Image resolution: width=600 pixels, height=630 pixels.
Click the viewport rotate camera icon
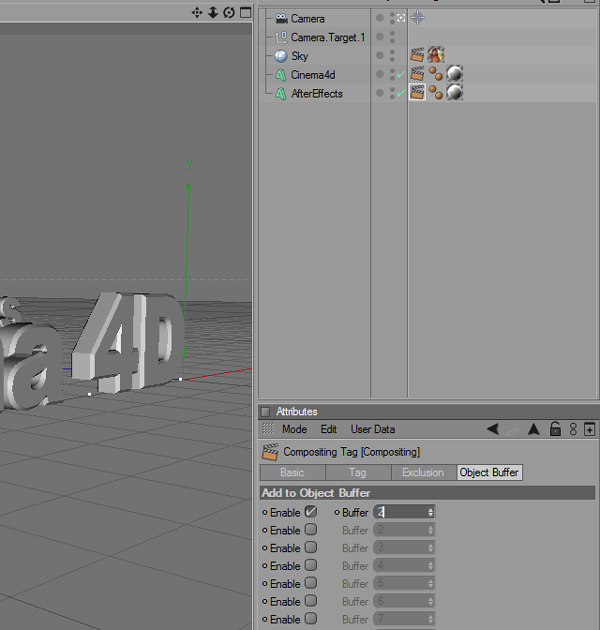(x=229, y=12)
